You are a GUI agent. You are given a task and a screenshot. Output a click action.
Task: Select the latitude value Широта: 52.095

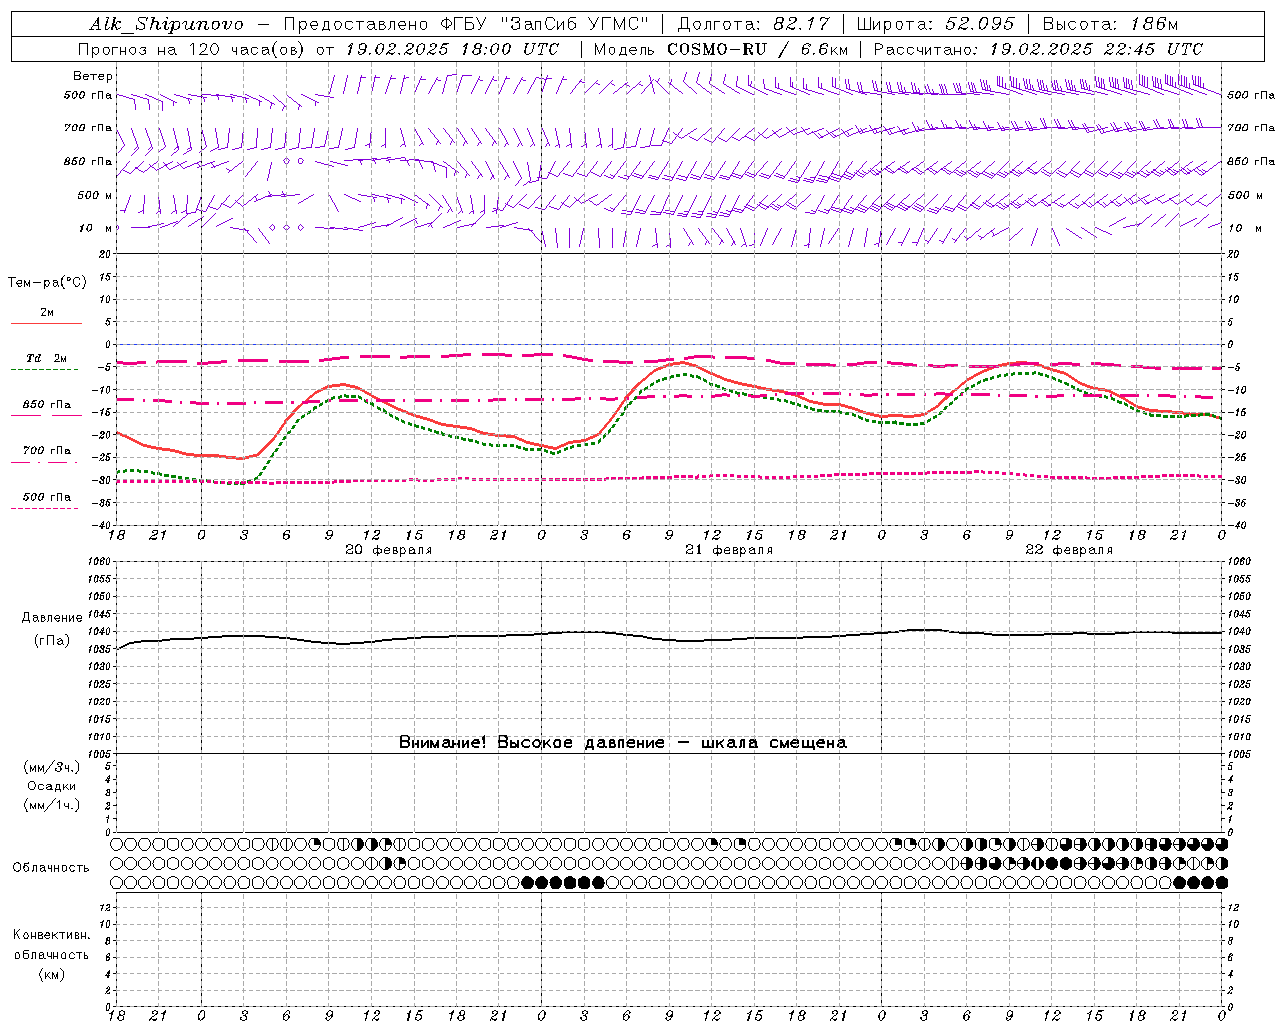point(936,24)
